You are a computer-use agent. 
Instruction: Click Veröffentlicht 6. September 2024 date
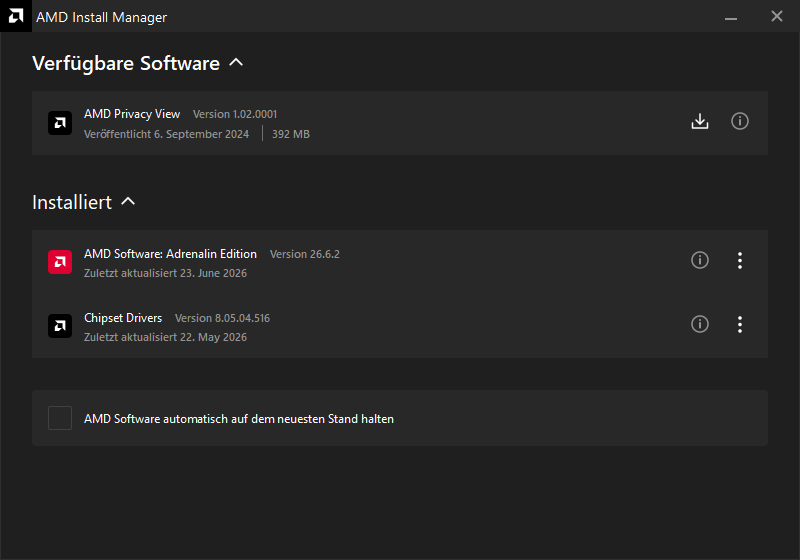[166, 134]
